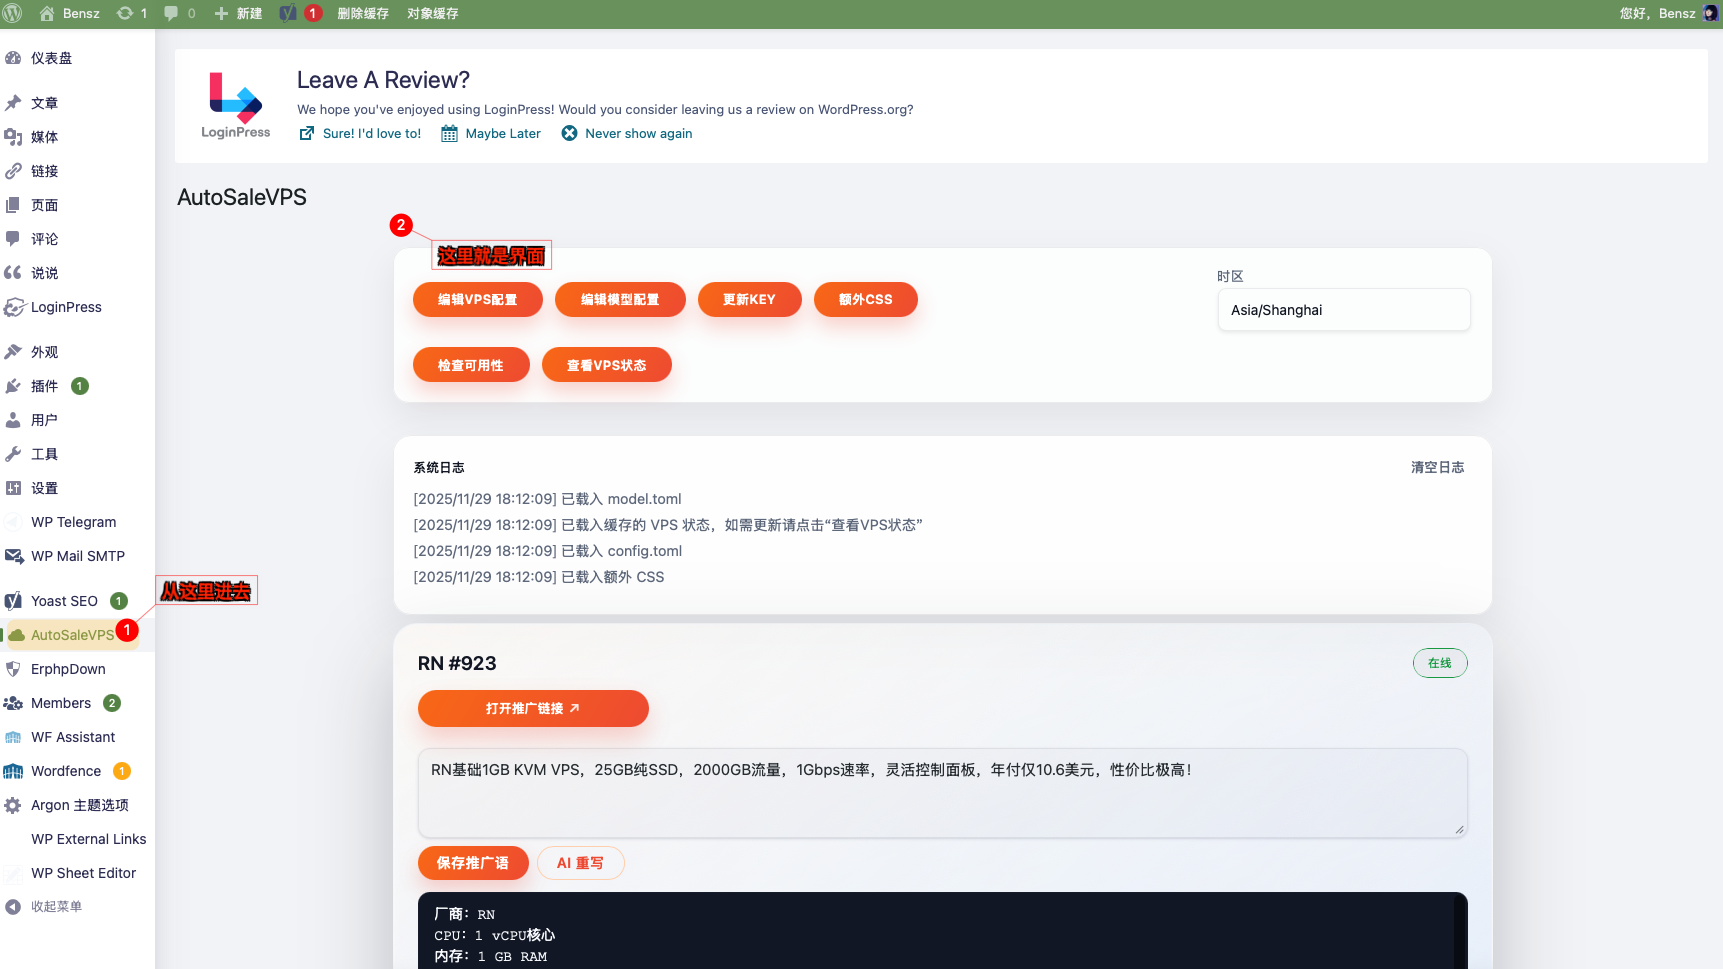Click the WordPress logo in admin bar
Viewport: 1723px width, 969px height.
[x=13, y=13]
